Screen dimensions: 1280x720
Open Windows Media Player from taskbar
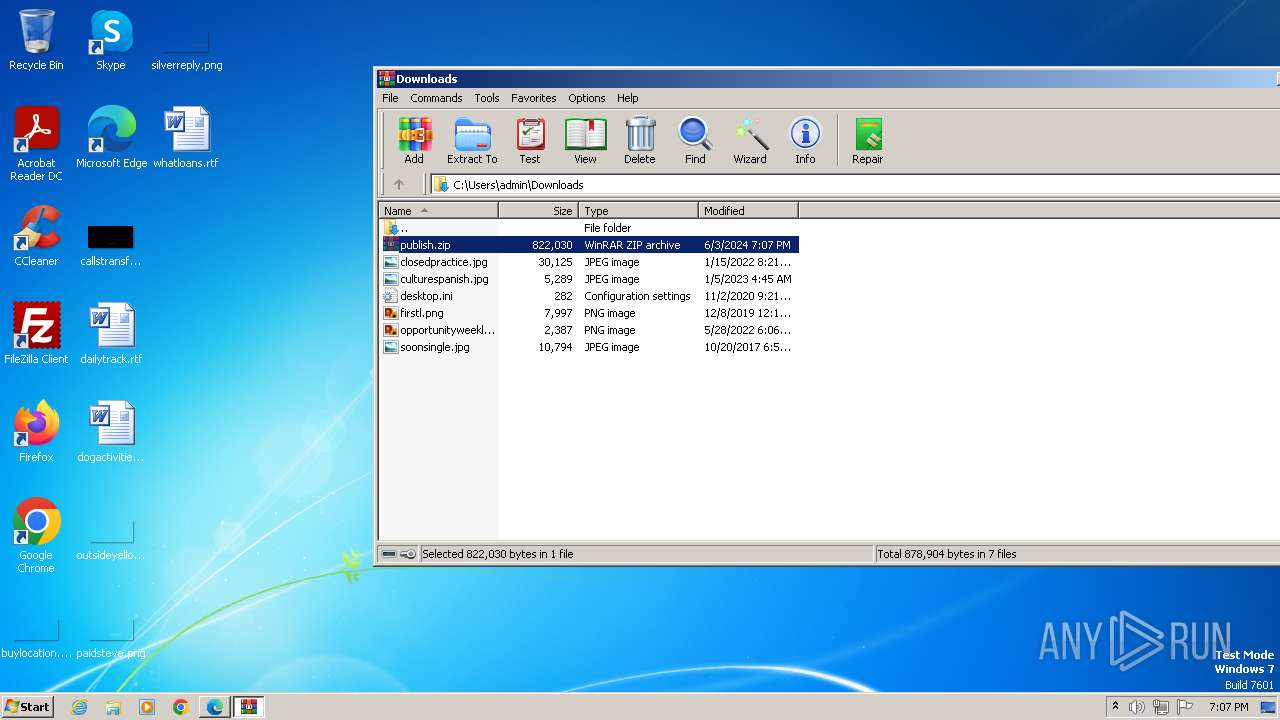point(147,707)
